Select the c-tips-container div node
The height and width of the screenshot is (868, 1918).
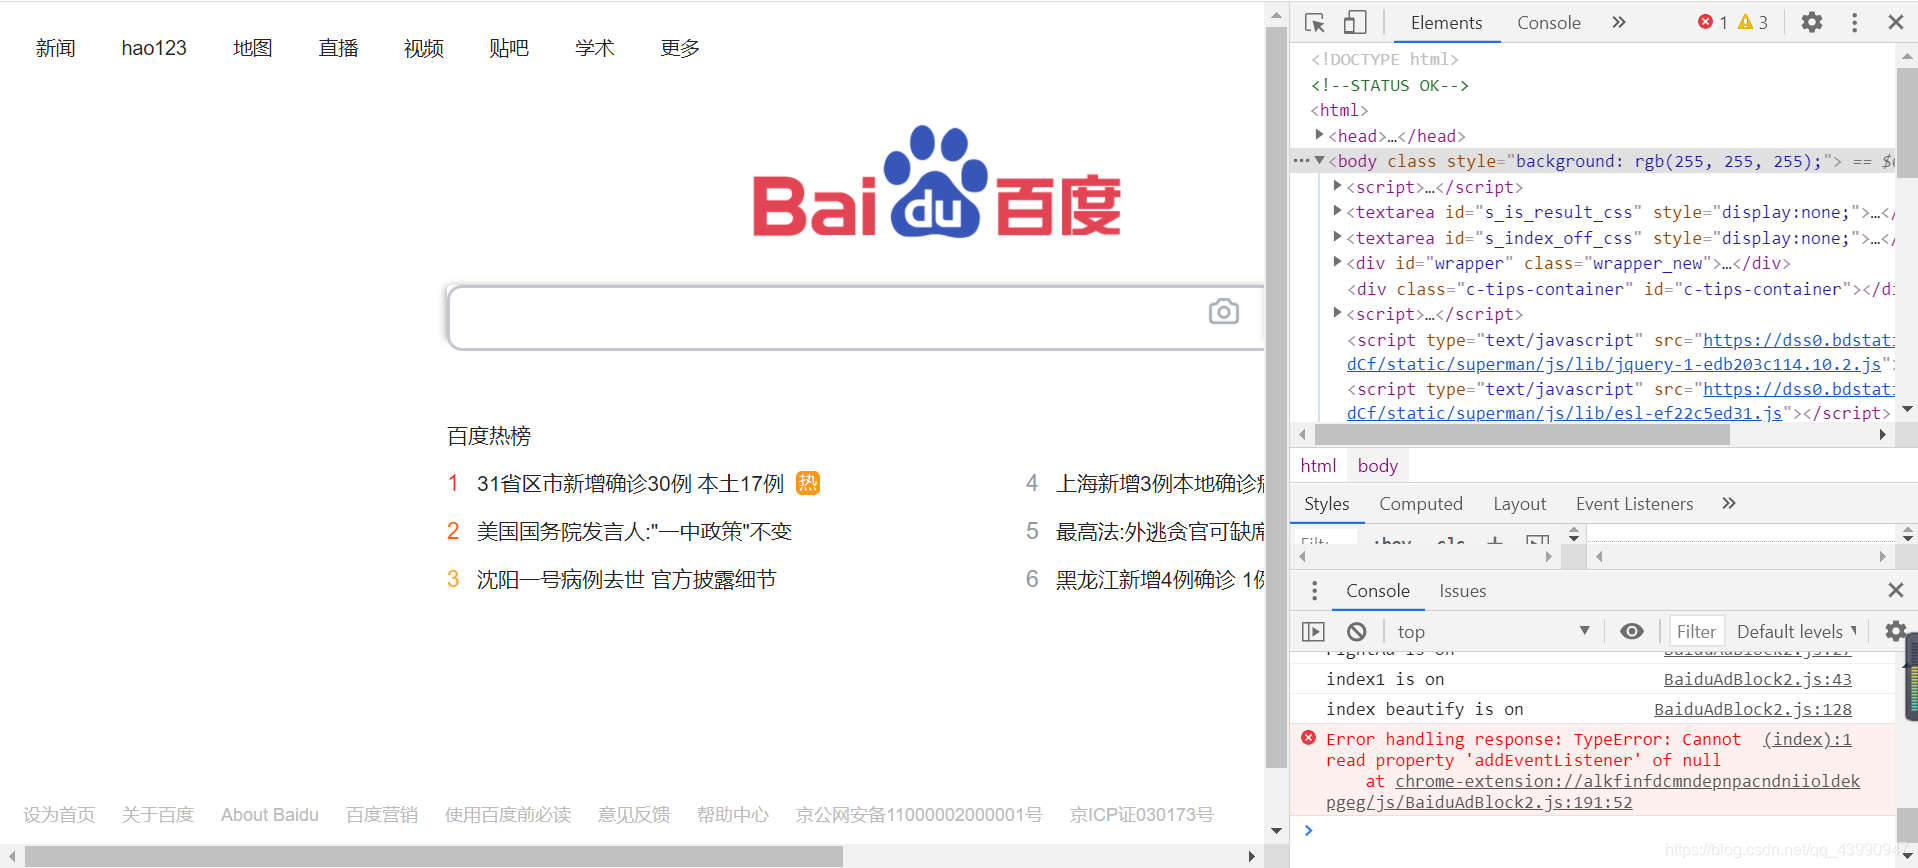[x=1620, y=289]
